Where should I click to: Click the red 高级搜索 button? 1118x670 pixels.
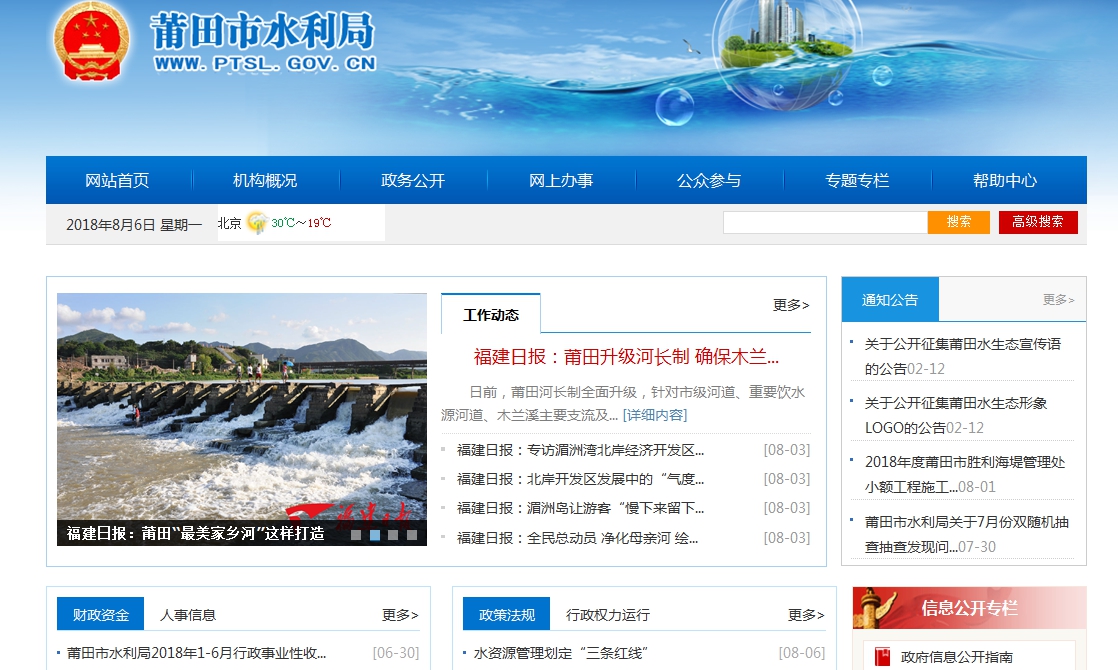[1038, 222]
